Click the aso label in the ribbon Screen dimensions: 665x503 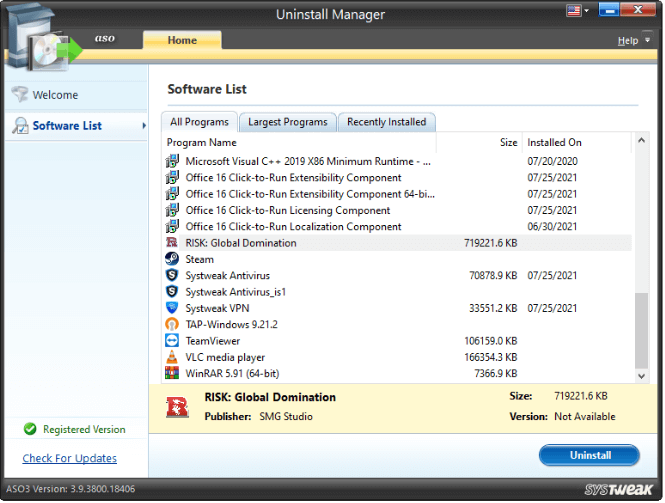(105, 38)
